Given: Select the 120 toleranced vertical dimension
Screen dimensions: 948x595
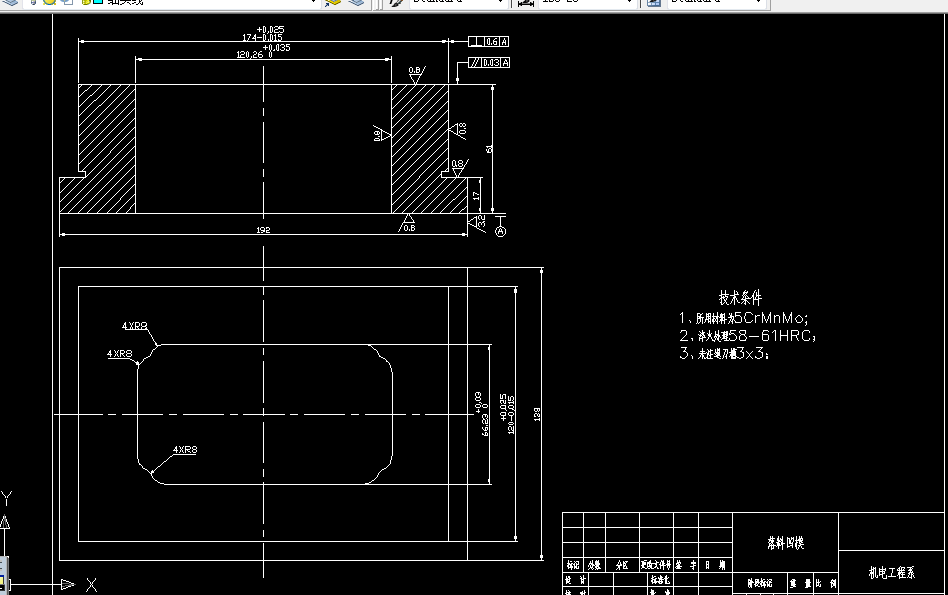Looking at the screenshot, I should tap(507, 414).
